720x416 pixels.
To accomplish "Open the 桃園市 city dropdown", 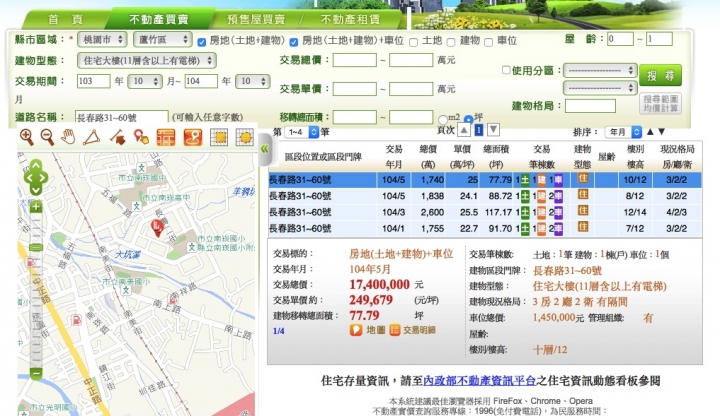I will (102, 39).
